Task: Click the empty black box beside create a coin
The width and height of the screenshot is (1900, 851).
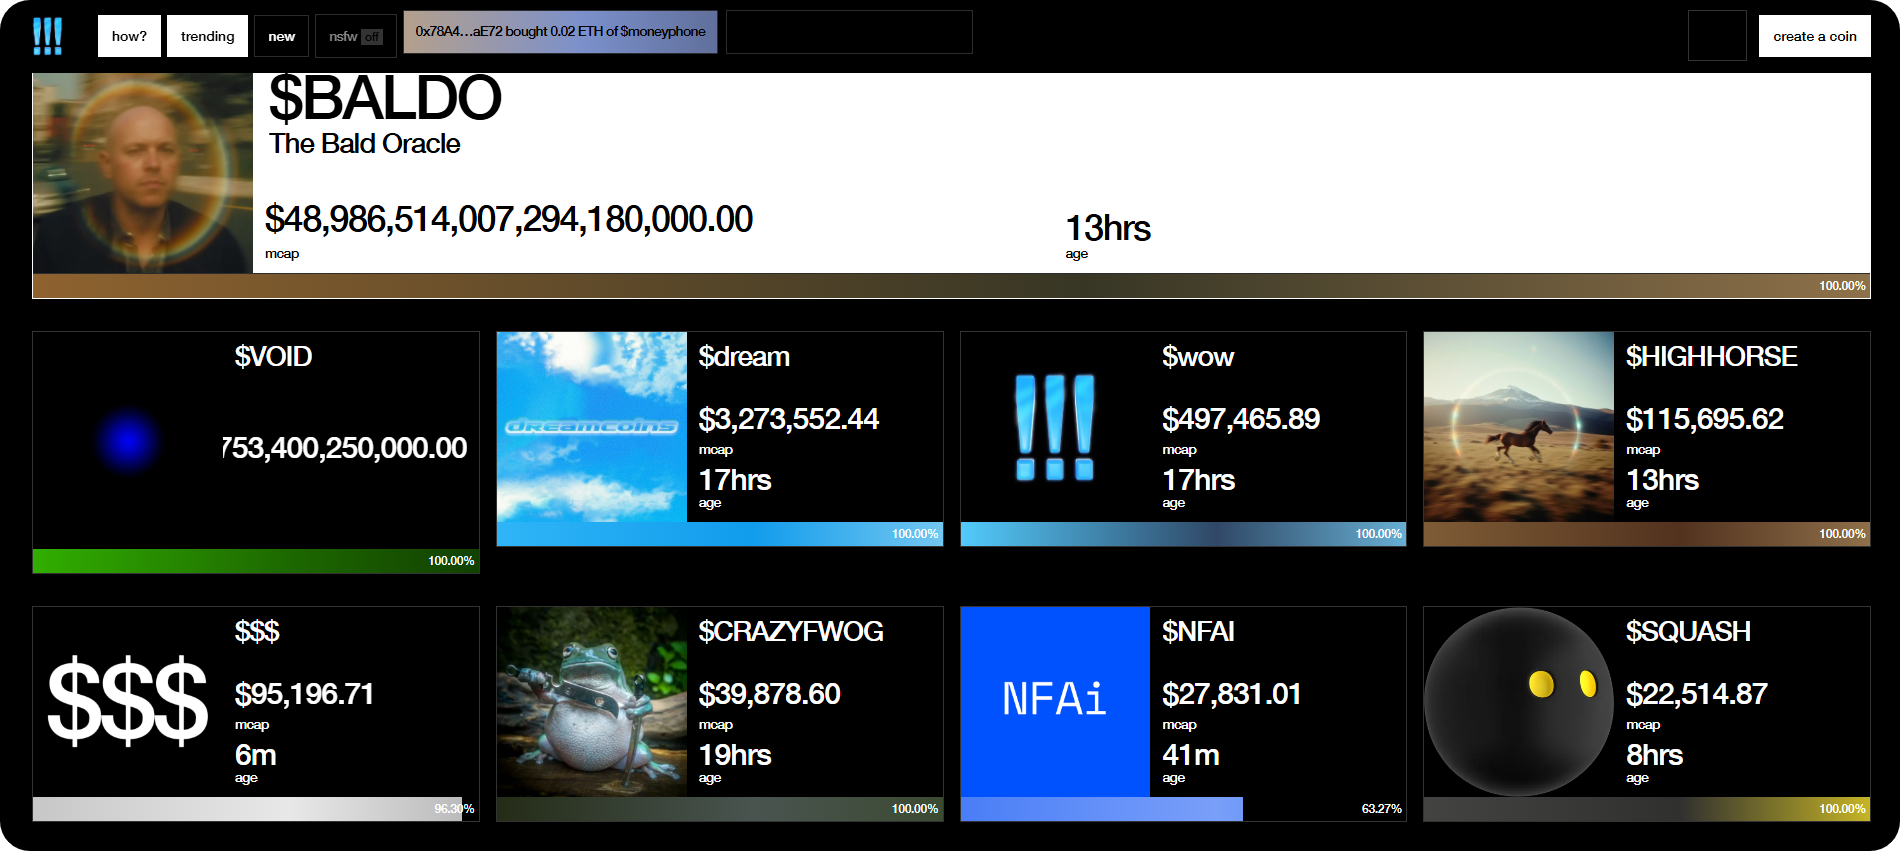Action: pyautogui.click(x=1716, y=36)
